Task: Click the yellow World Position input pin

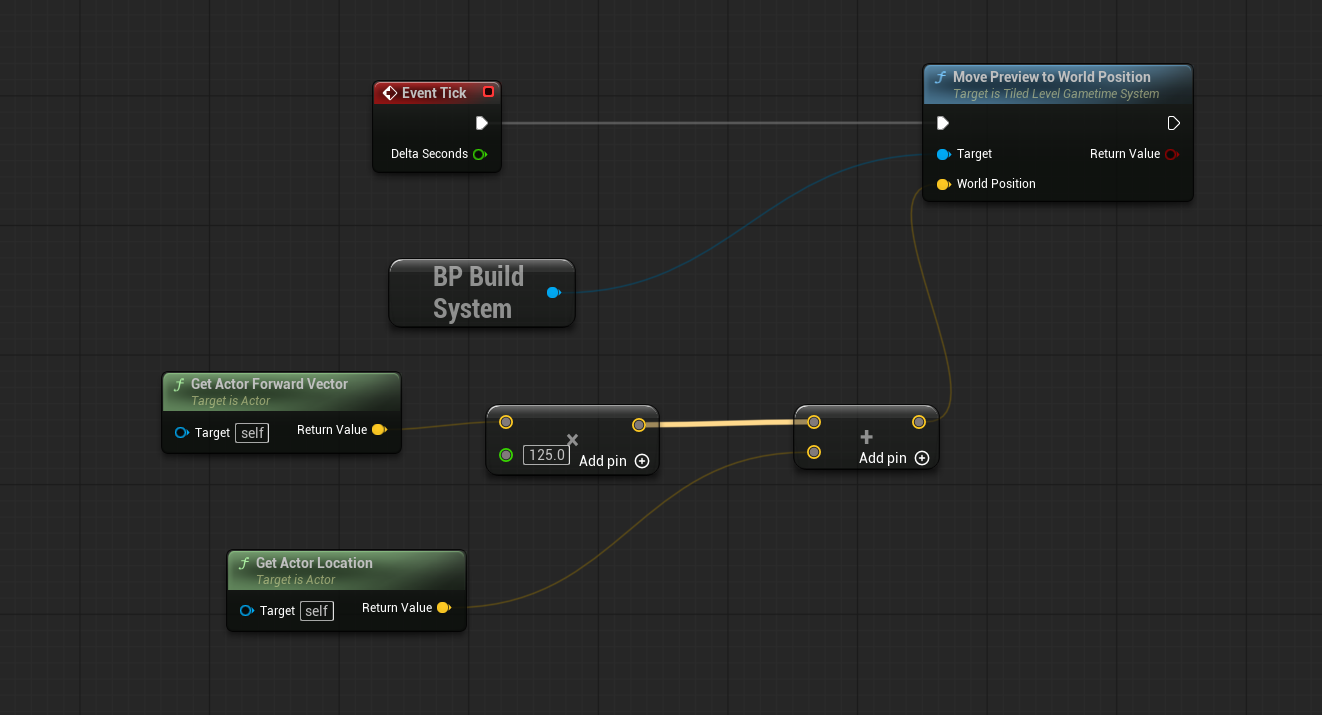Action: pyautogui.click(x=943, y=184)
